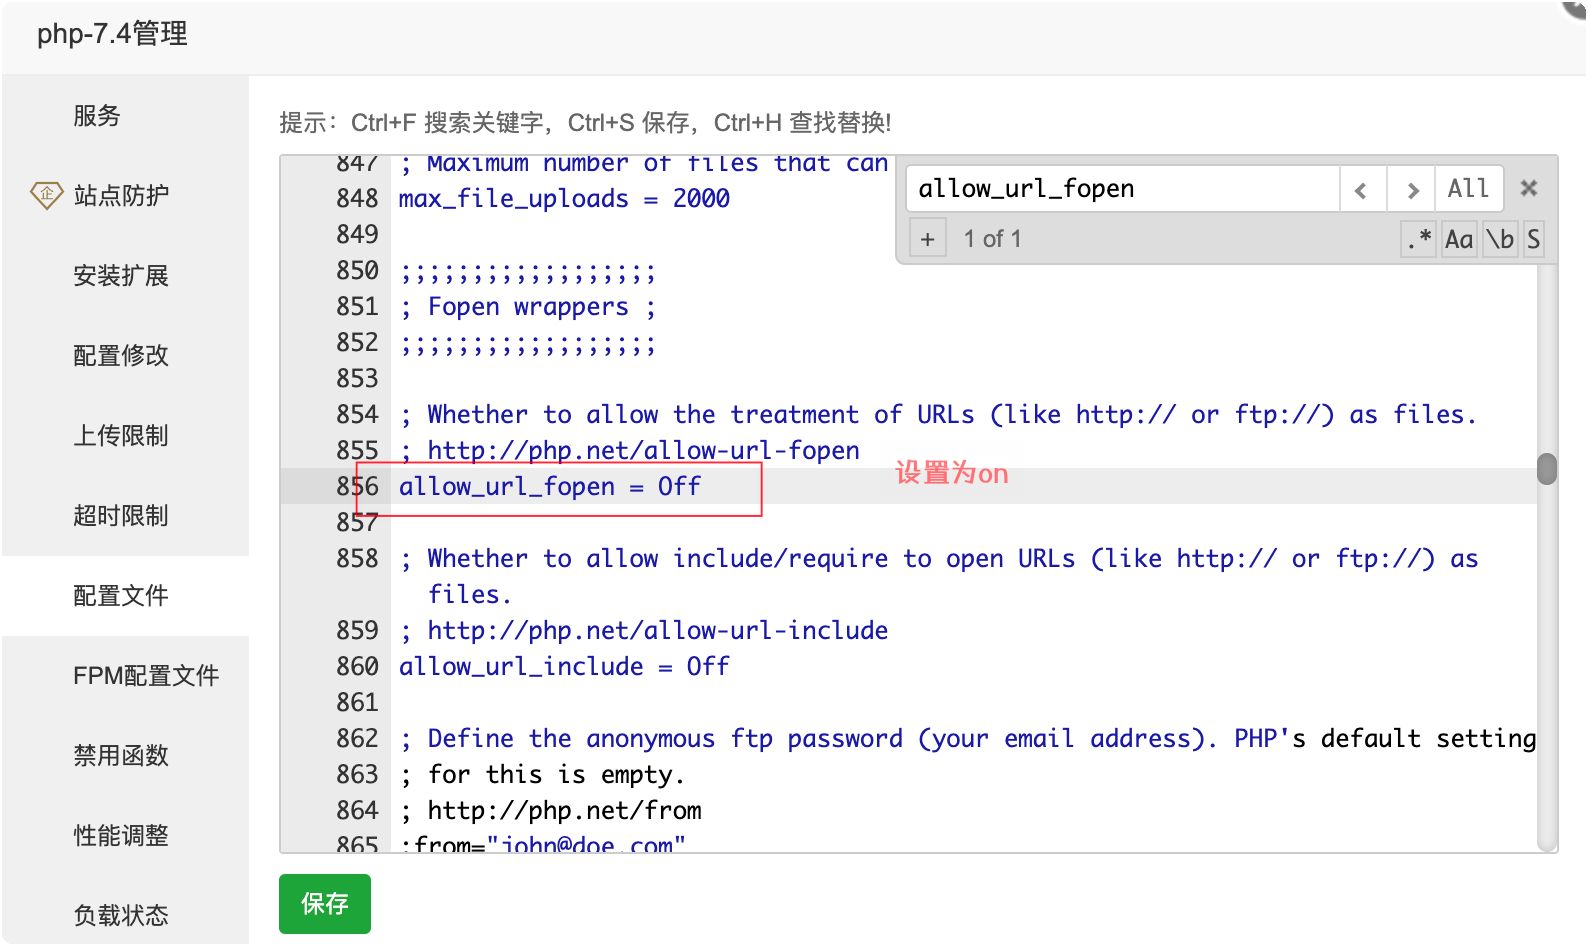Open the 配置修改 tab
This screenshot has height=946, width=1588.
click(125, 356)
